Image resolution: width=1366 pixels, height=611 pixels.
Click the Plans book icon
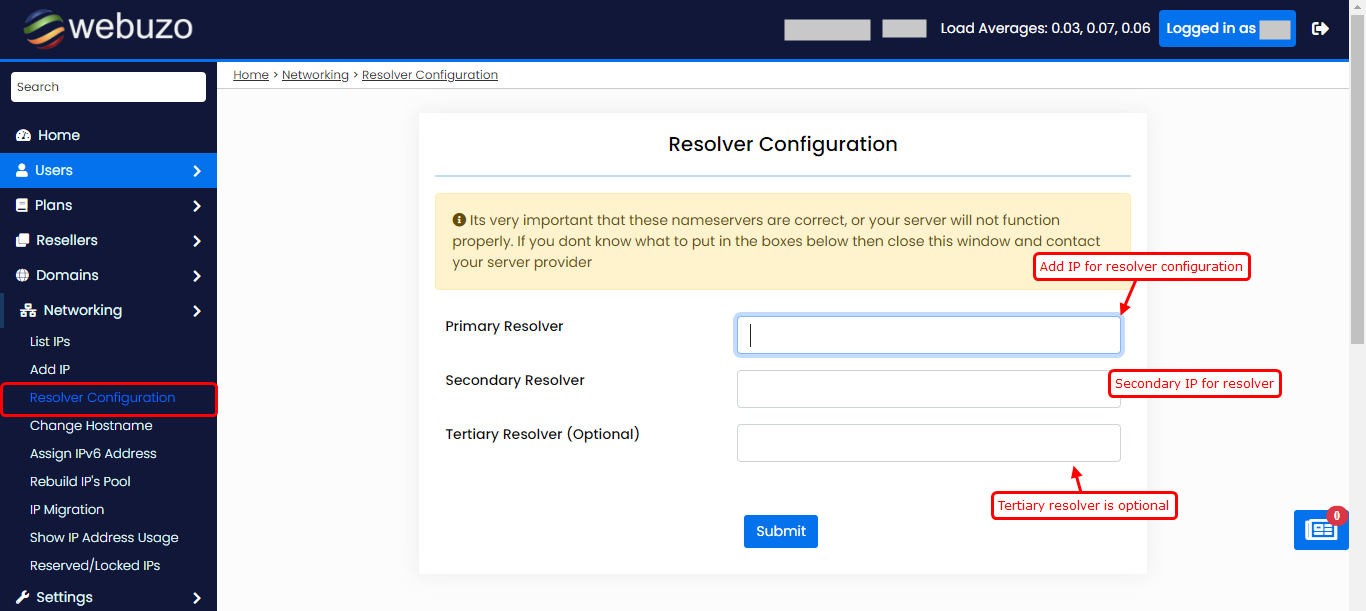tap(22, 205)
